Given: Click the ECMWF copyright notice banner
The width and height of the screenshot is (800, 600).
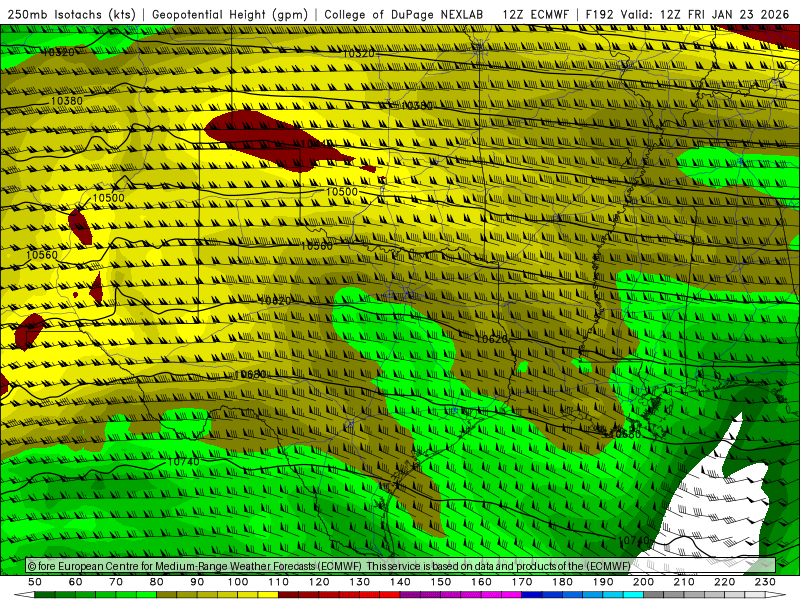Looking at the screenshot, I should pos(401,566).
